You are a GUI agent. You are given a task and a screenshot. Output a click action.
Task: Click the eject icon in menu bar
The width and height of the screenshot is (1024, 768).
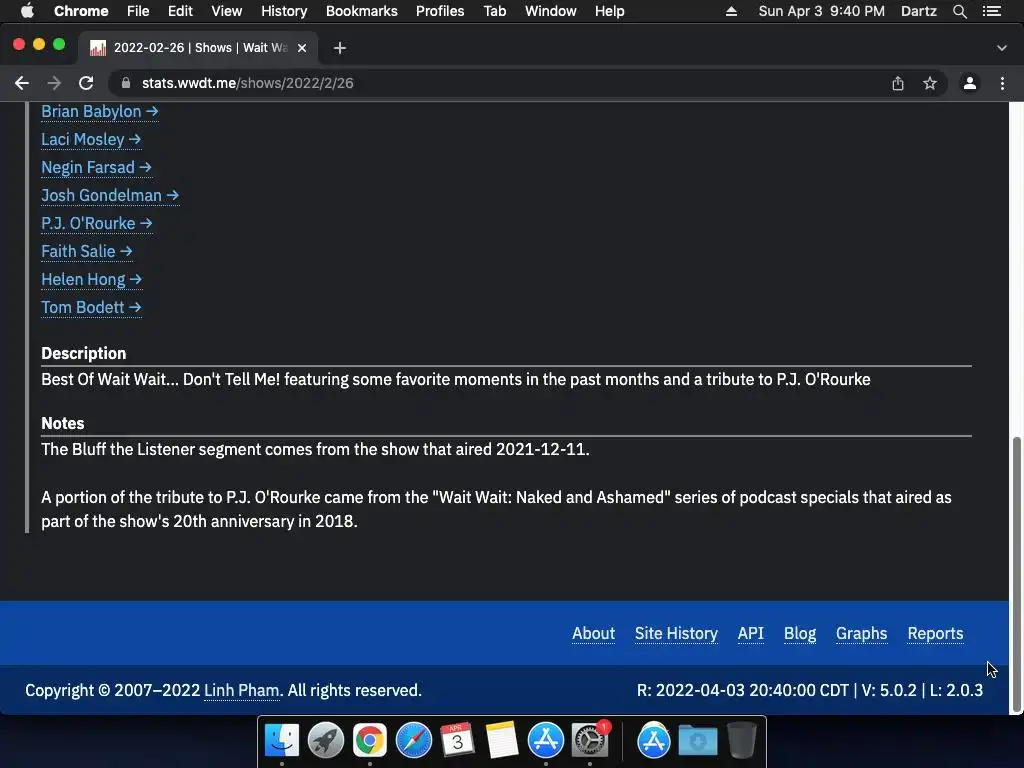731,11
